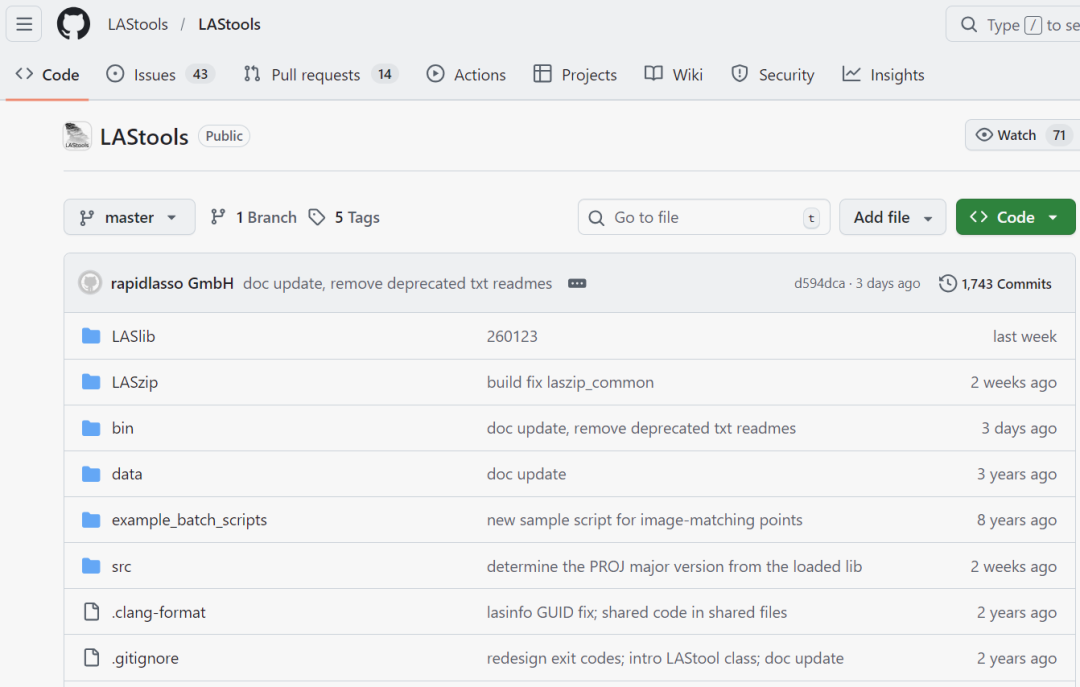Image resolution: width=1080 pixels, height=687 pixels.
Task: Open the Wiki tab label
Action: pos(687,74)
